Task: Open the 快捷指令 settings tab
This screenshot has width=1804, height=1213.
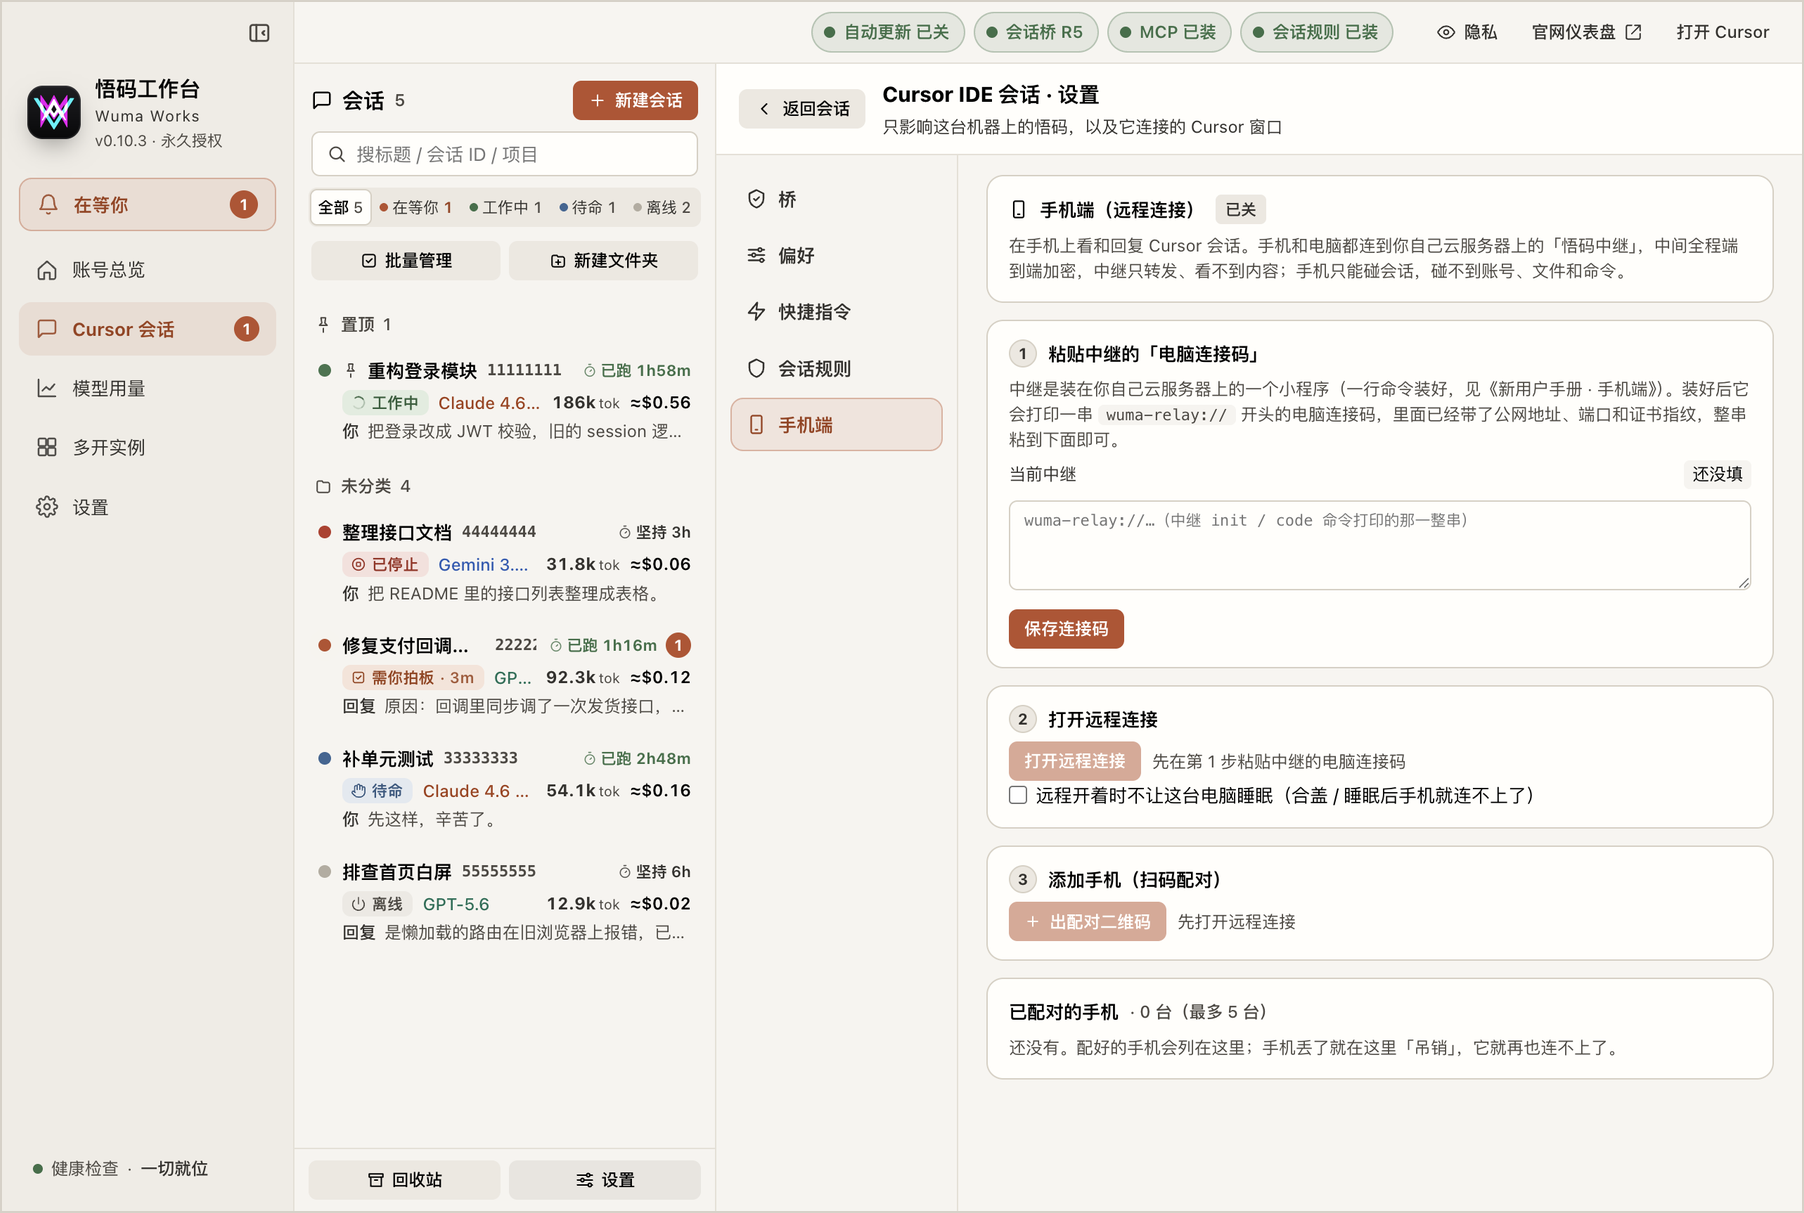Action: tap(836, 312)
